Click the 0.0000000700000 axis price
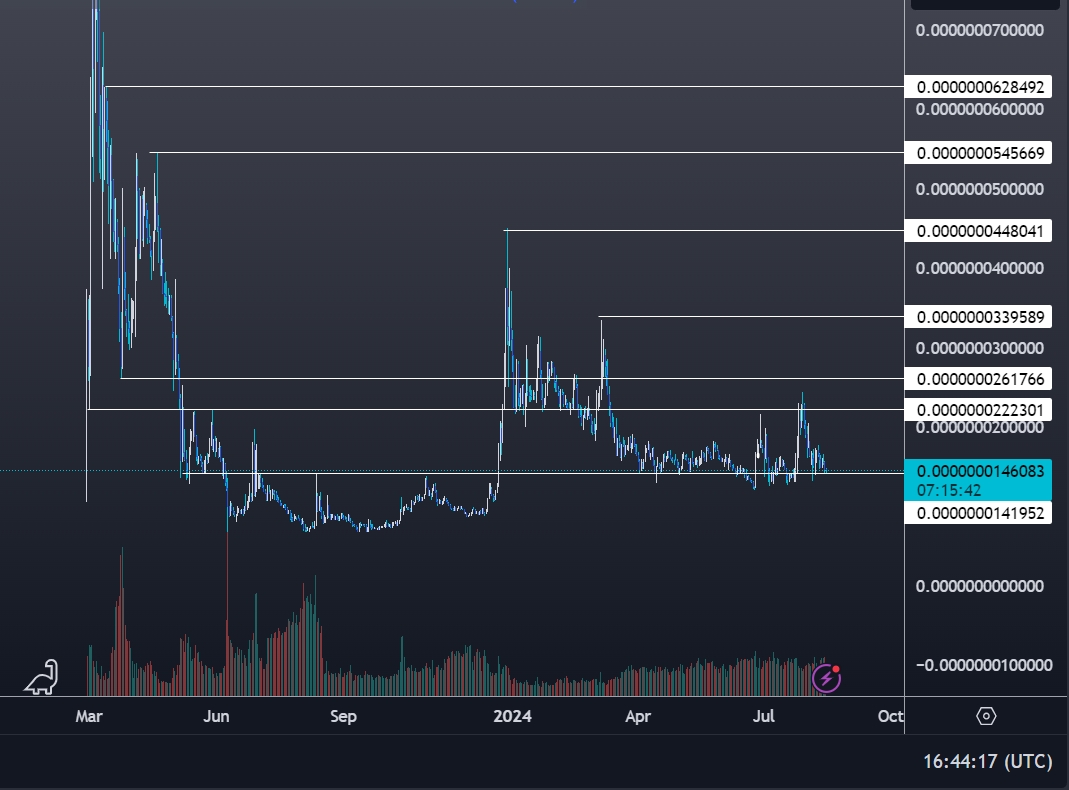 pyautogui.click(x=980, y=30)
